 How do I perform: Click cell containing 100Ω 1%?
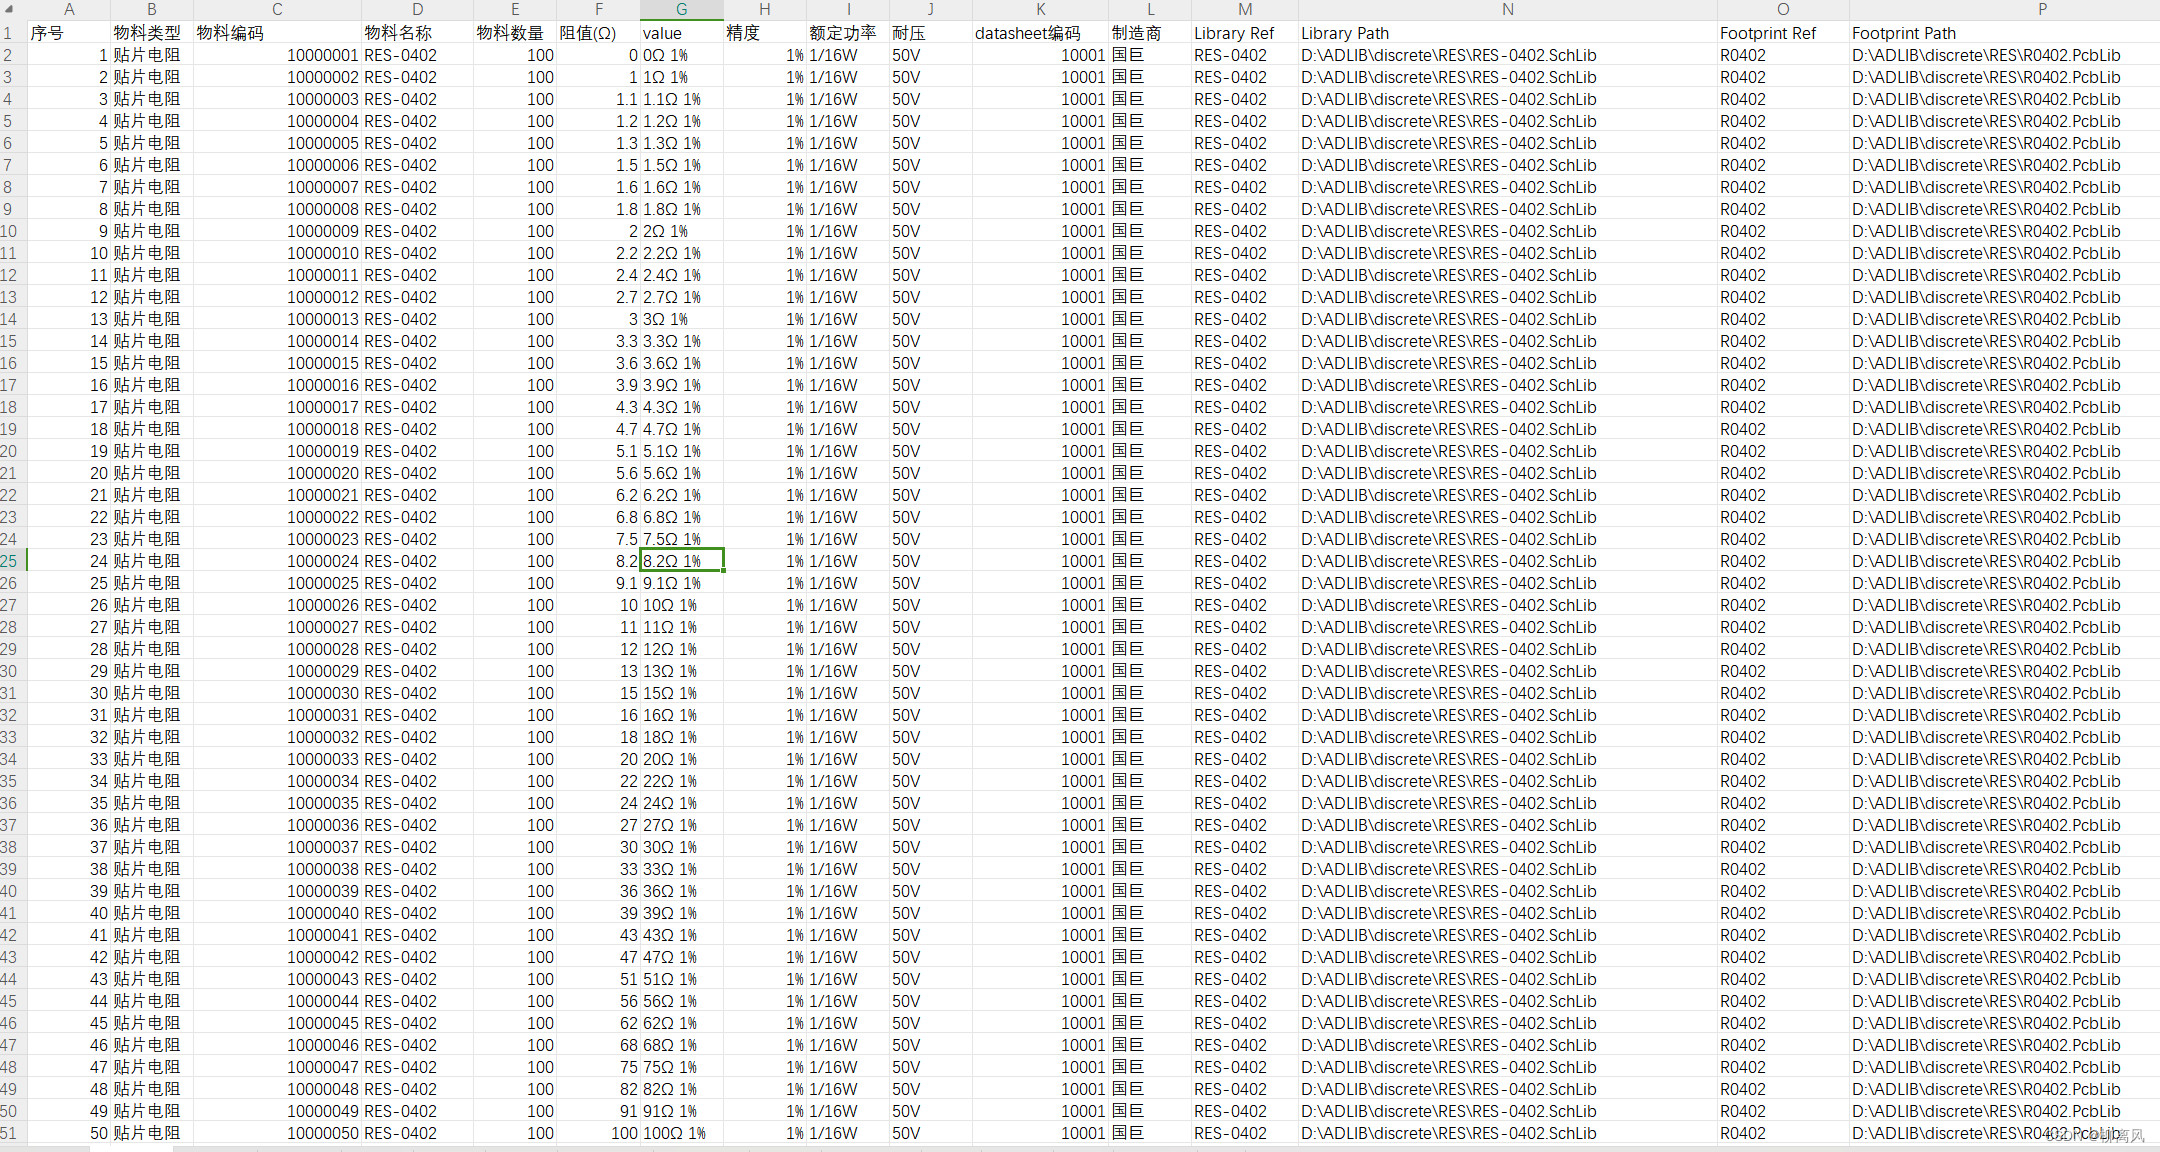coord(675,1133)
